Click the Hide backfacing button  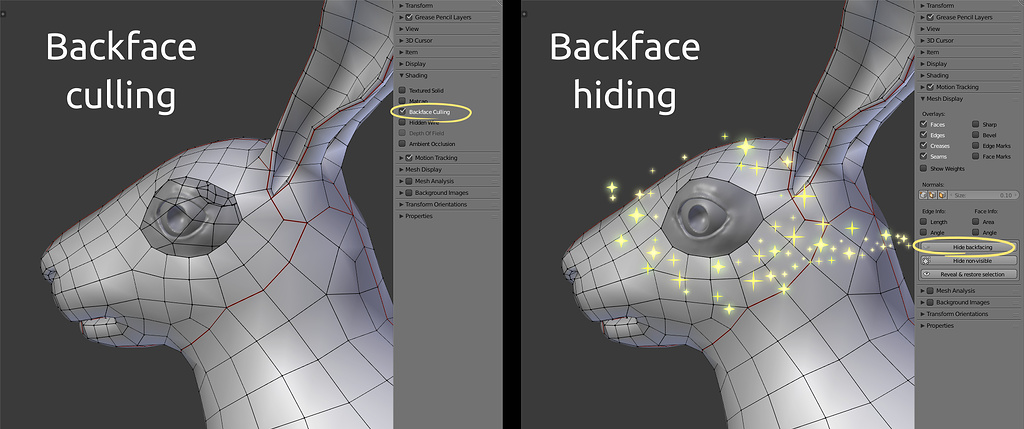(x=969, y=247)
